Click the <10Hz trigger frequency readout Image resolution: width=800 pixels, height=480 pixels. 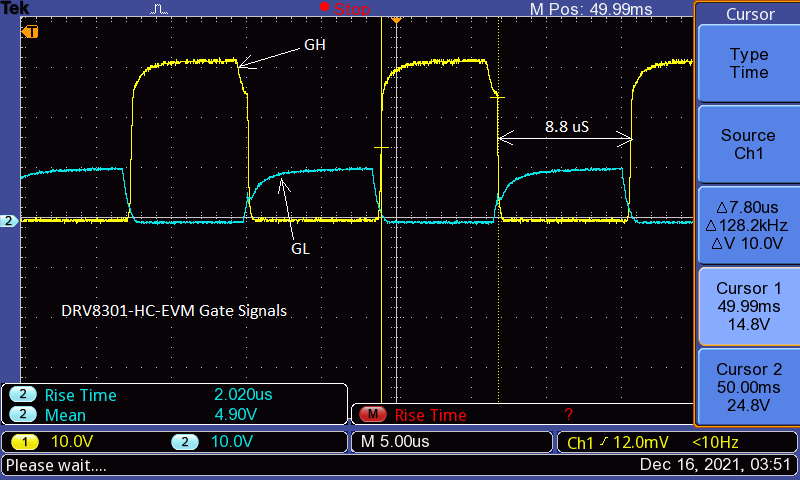tap(715, 442)
